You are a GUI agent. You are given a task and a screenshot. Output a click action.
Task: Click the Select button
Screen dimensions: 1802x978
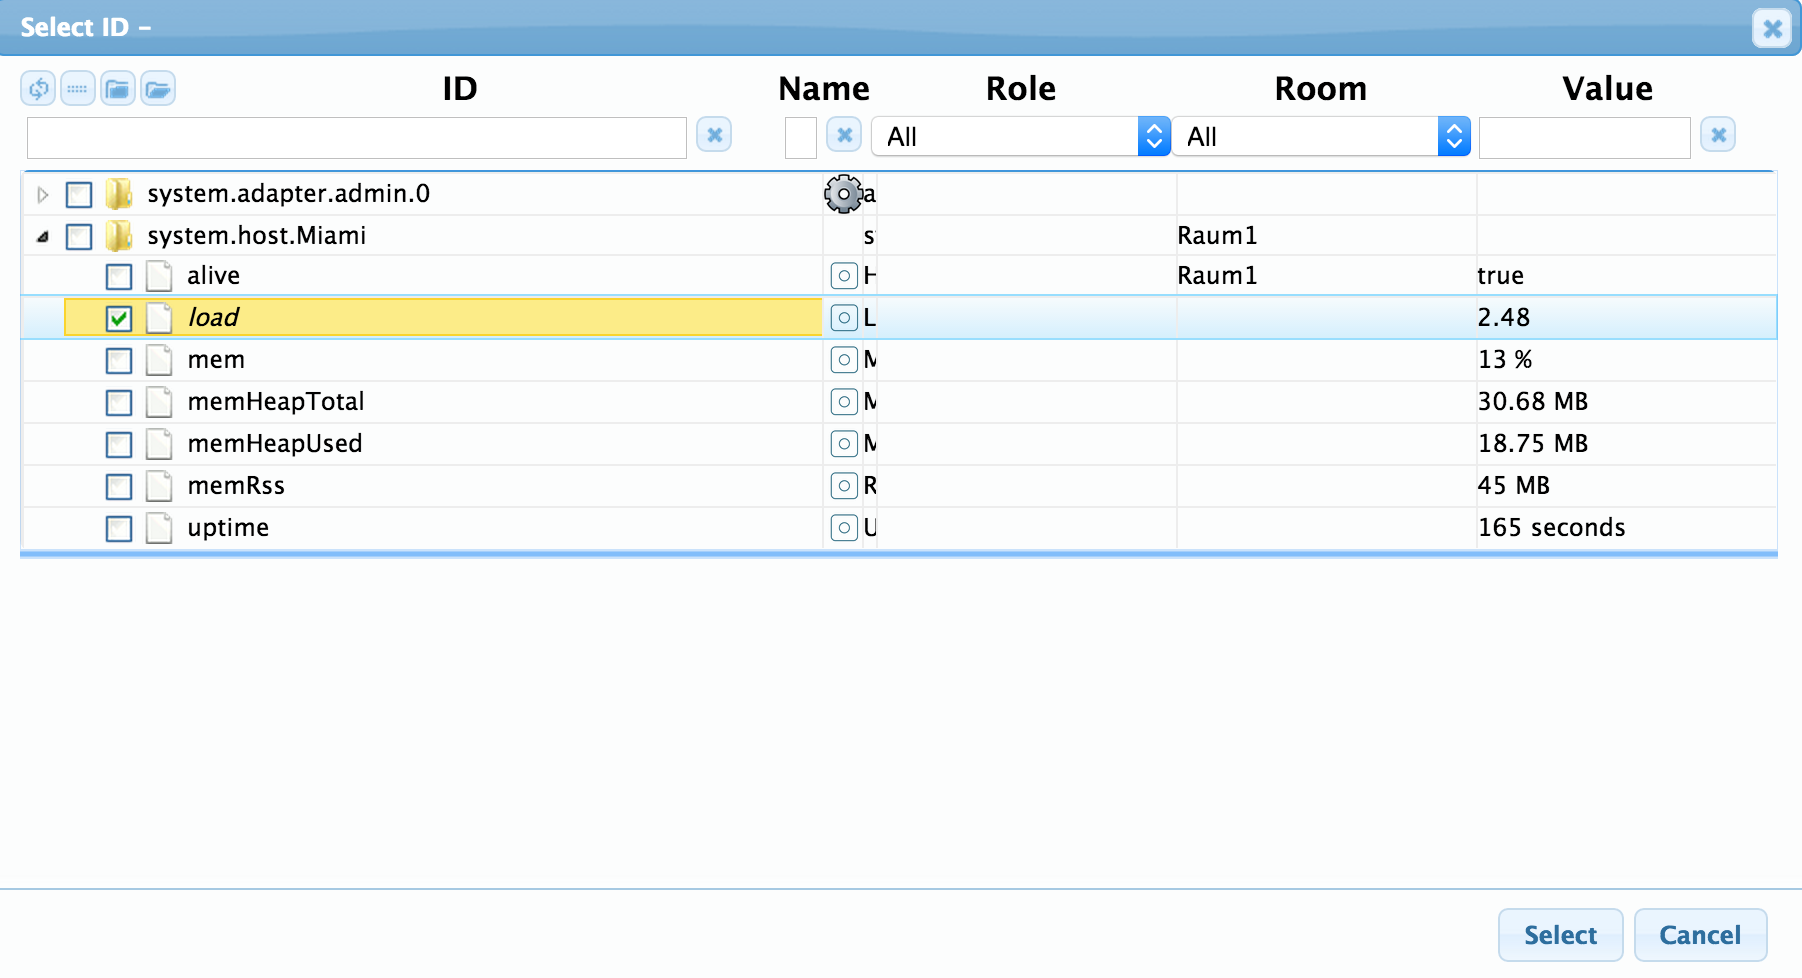click(1560, 935)
